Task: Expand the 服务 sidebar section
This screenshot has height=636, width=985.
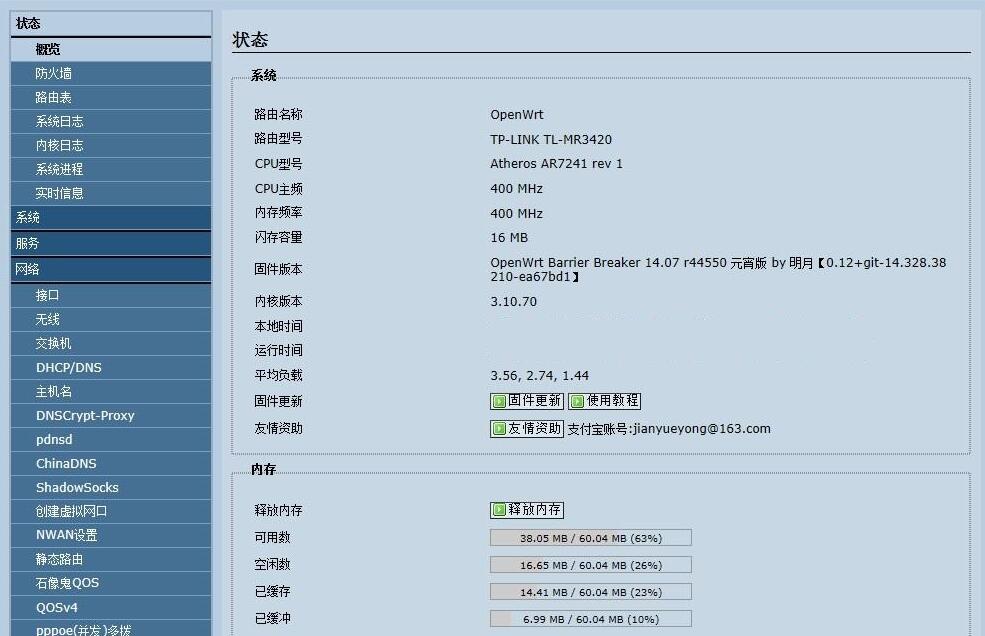Action: tap(111, 243)
